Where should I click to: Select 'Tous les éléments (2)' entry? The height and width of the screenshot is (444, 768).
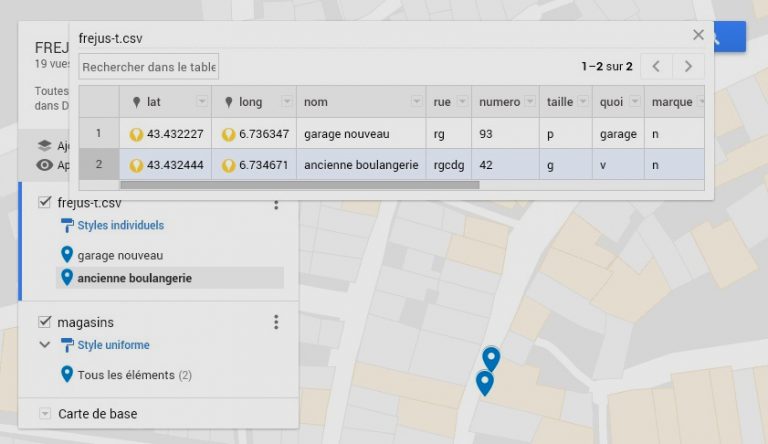[135, 375]
